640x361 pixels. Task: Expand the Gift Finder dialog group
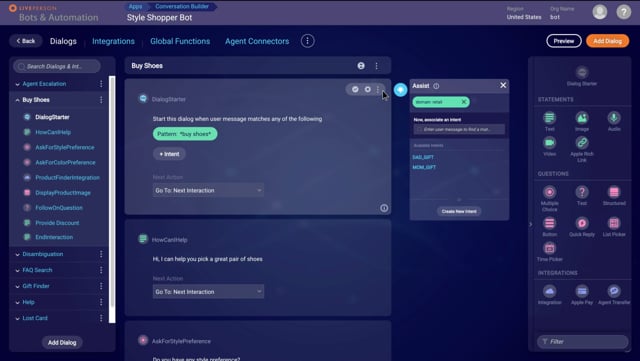coord(18,286)
